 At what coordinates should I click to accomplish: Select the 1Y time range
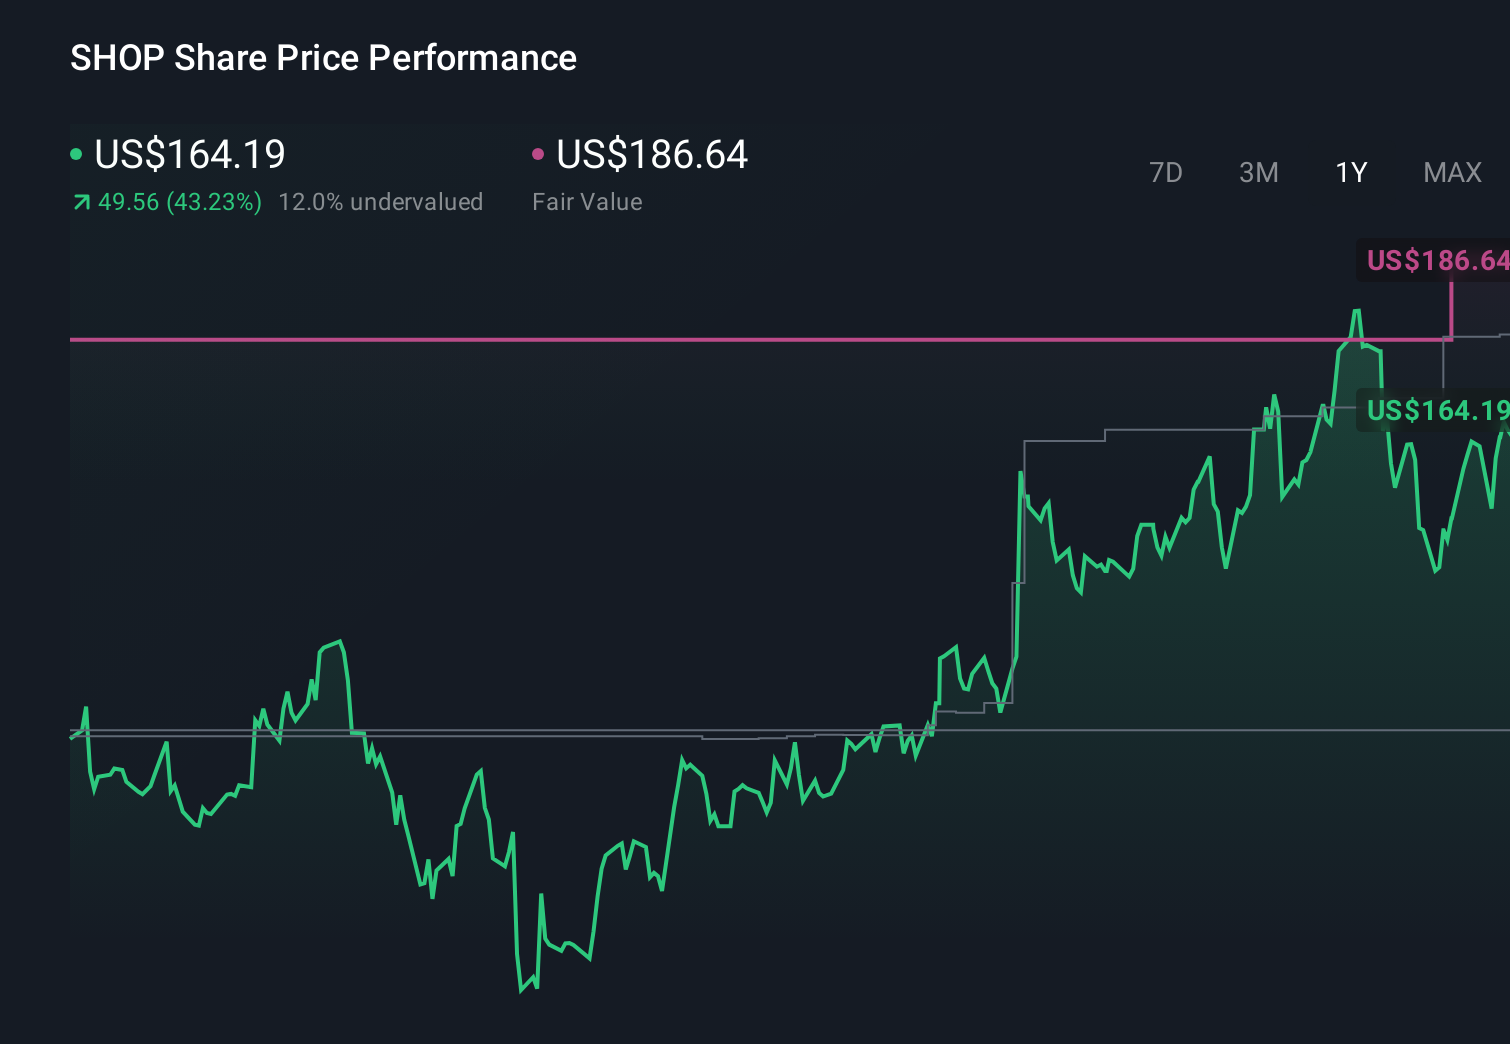point(1350,172)
